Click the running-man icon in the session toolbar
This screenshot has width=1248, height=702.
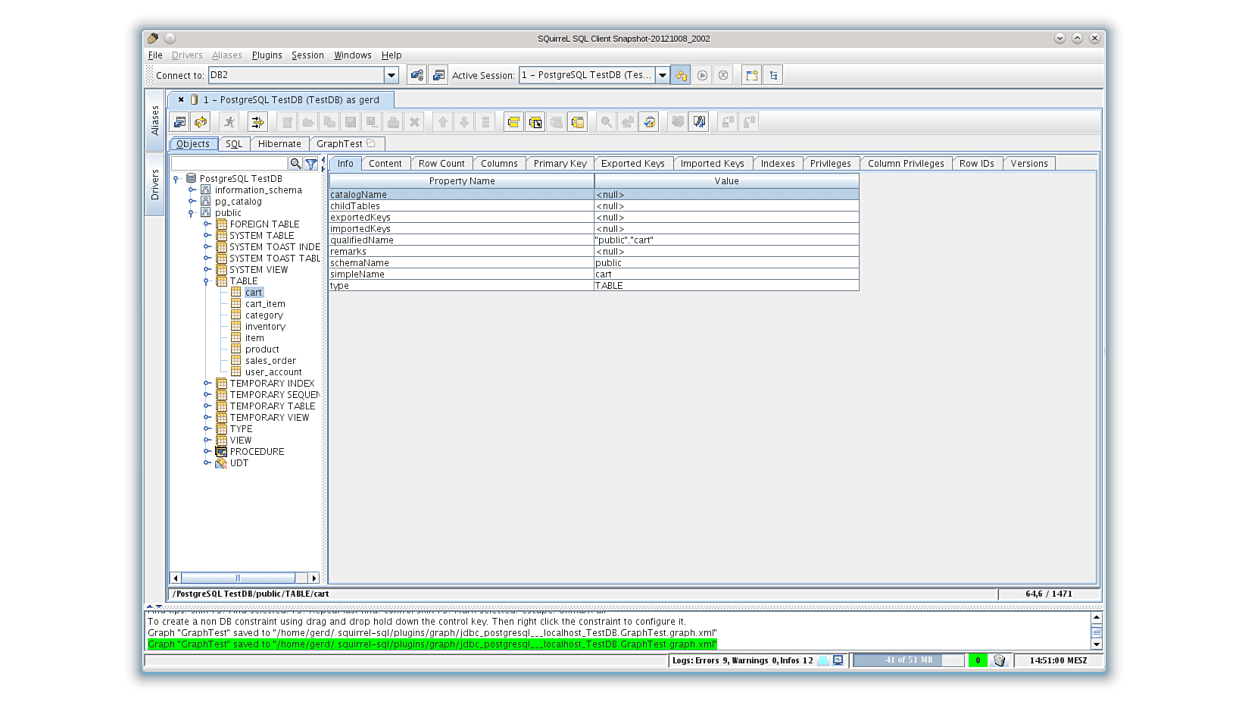click(x=228, y=121)
